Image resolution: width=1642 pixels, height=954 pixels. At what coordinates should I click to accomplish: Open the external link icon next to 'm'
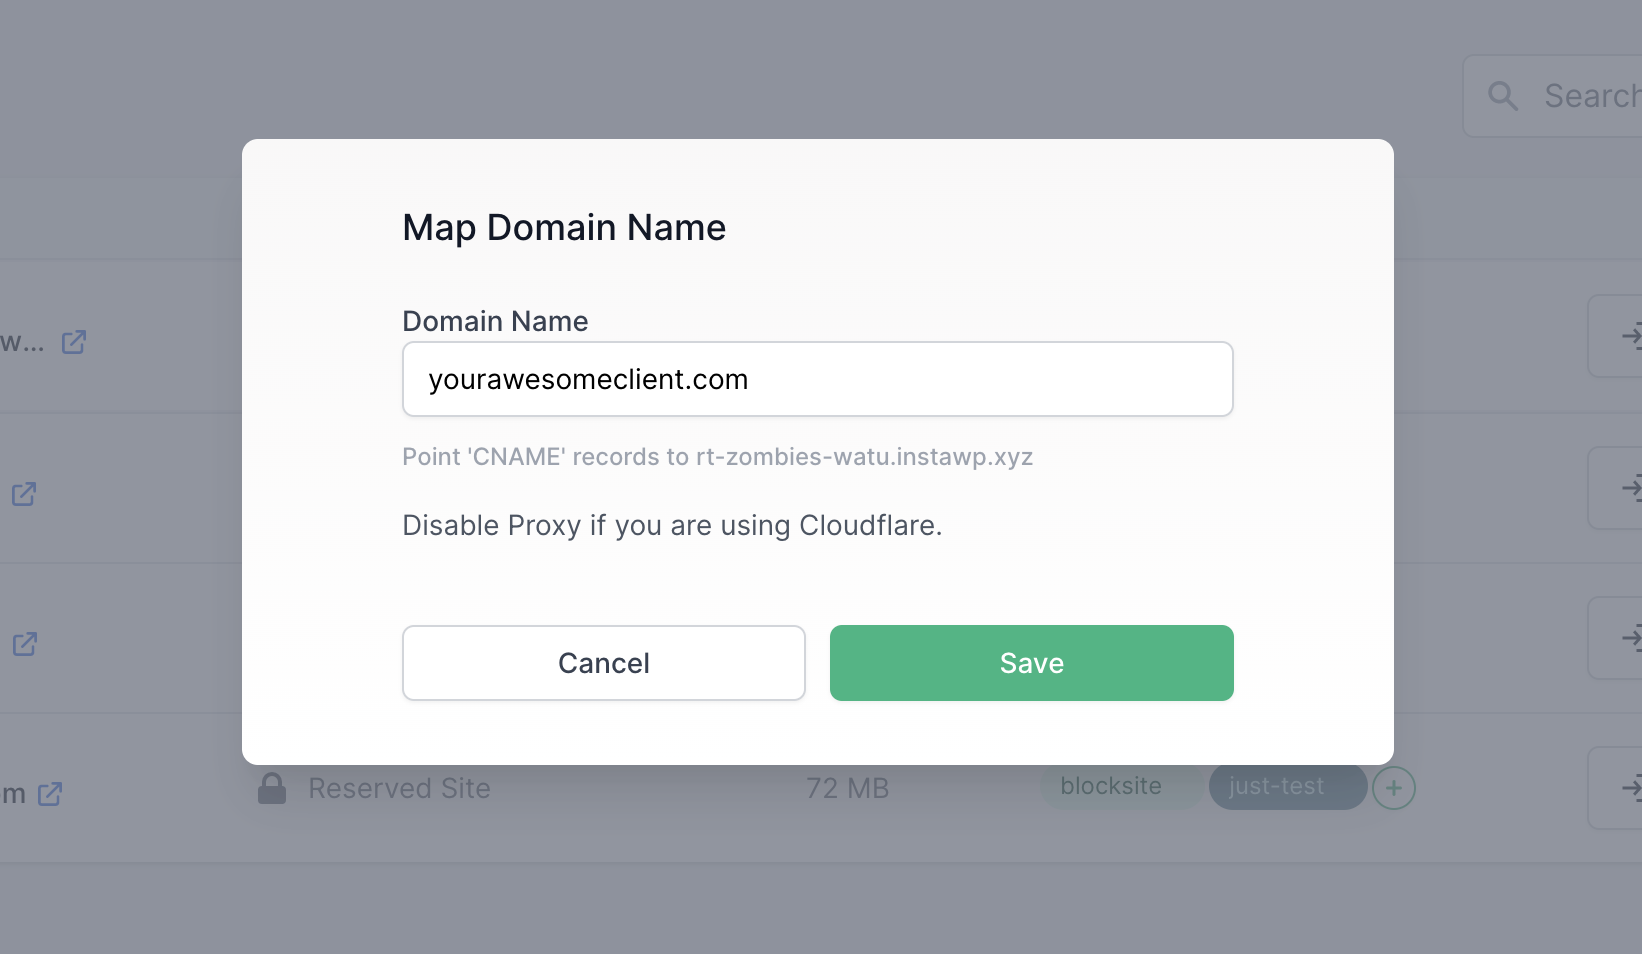50,794
